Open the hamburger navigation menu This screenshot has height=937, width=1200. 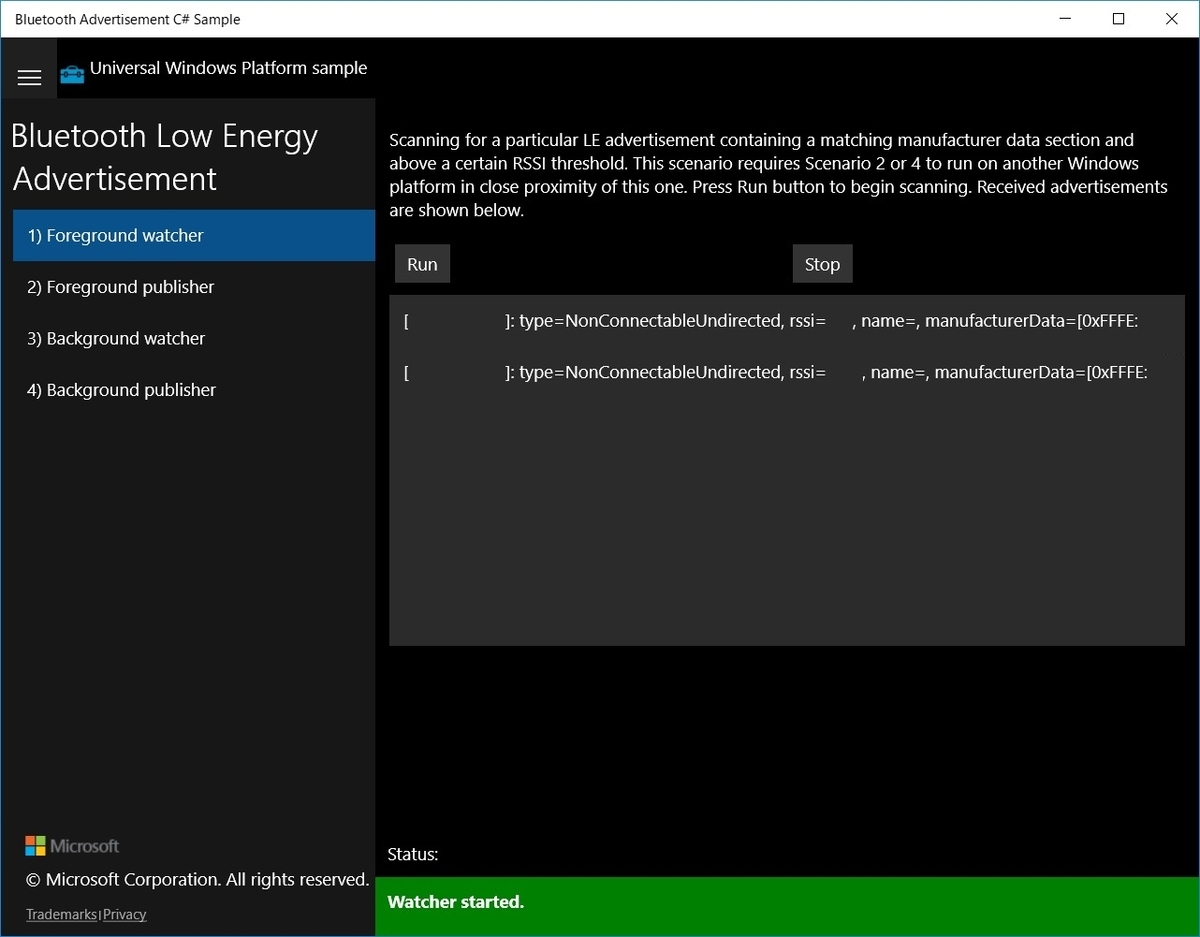point(29,77)
